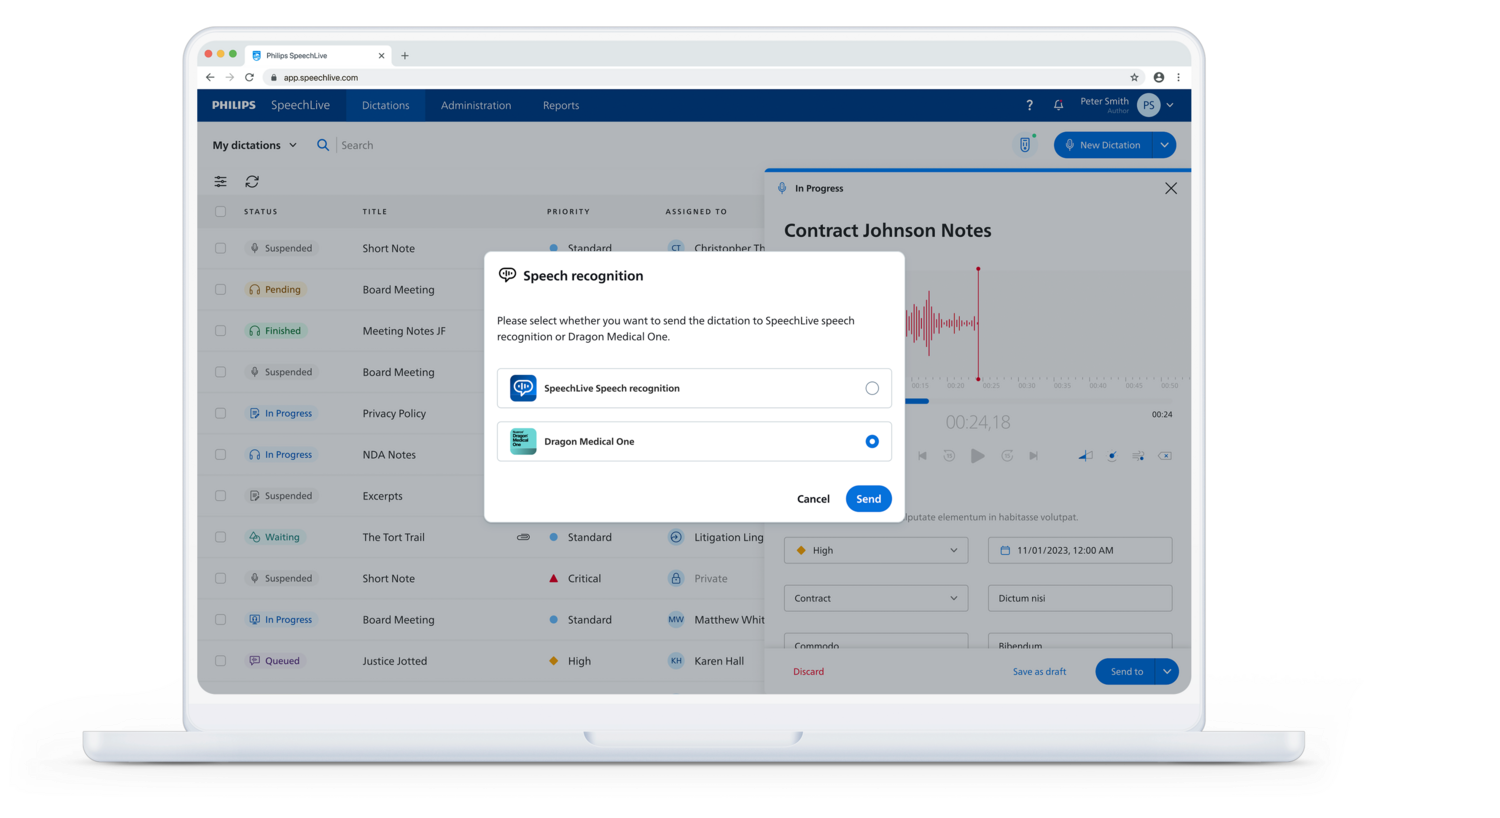Viewport: 1500px width, 818px height.
Task: Click the KH avatar for Karen Hall
Action: click(676, 661)
